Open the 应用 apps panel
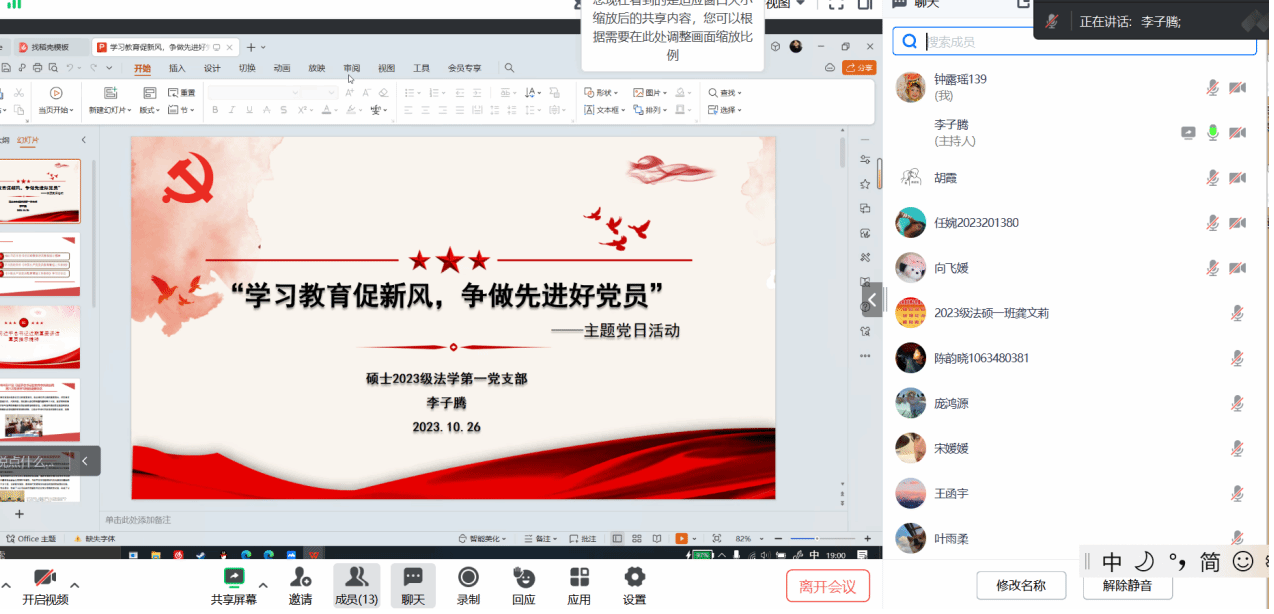 579,585
